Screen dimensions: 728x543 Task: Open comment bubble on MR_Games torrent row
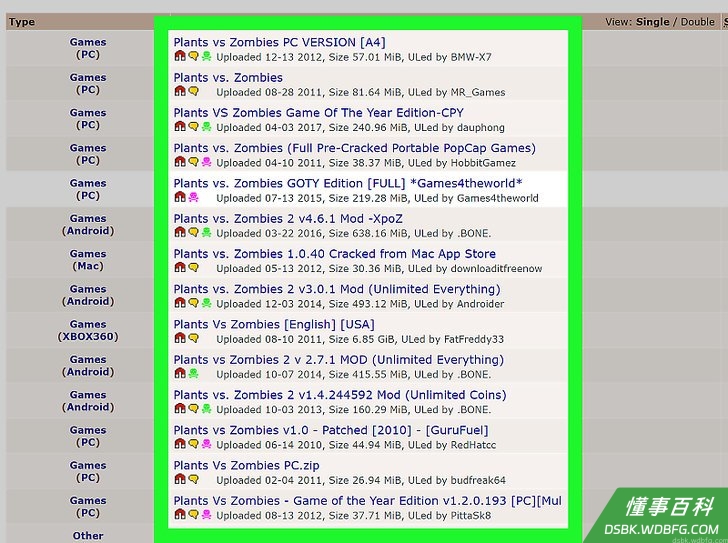click(194, 91)
